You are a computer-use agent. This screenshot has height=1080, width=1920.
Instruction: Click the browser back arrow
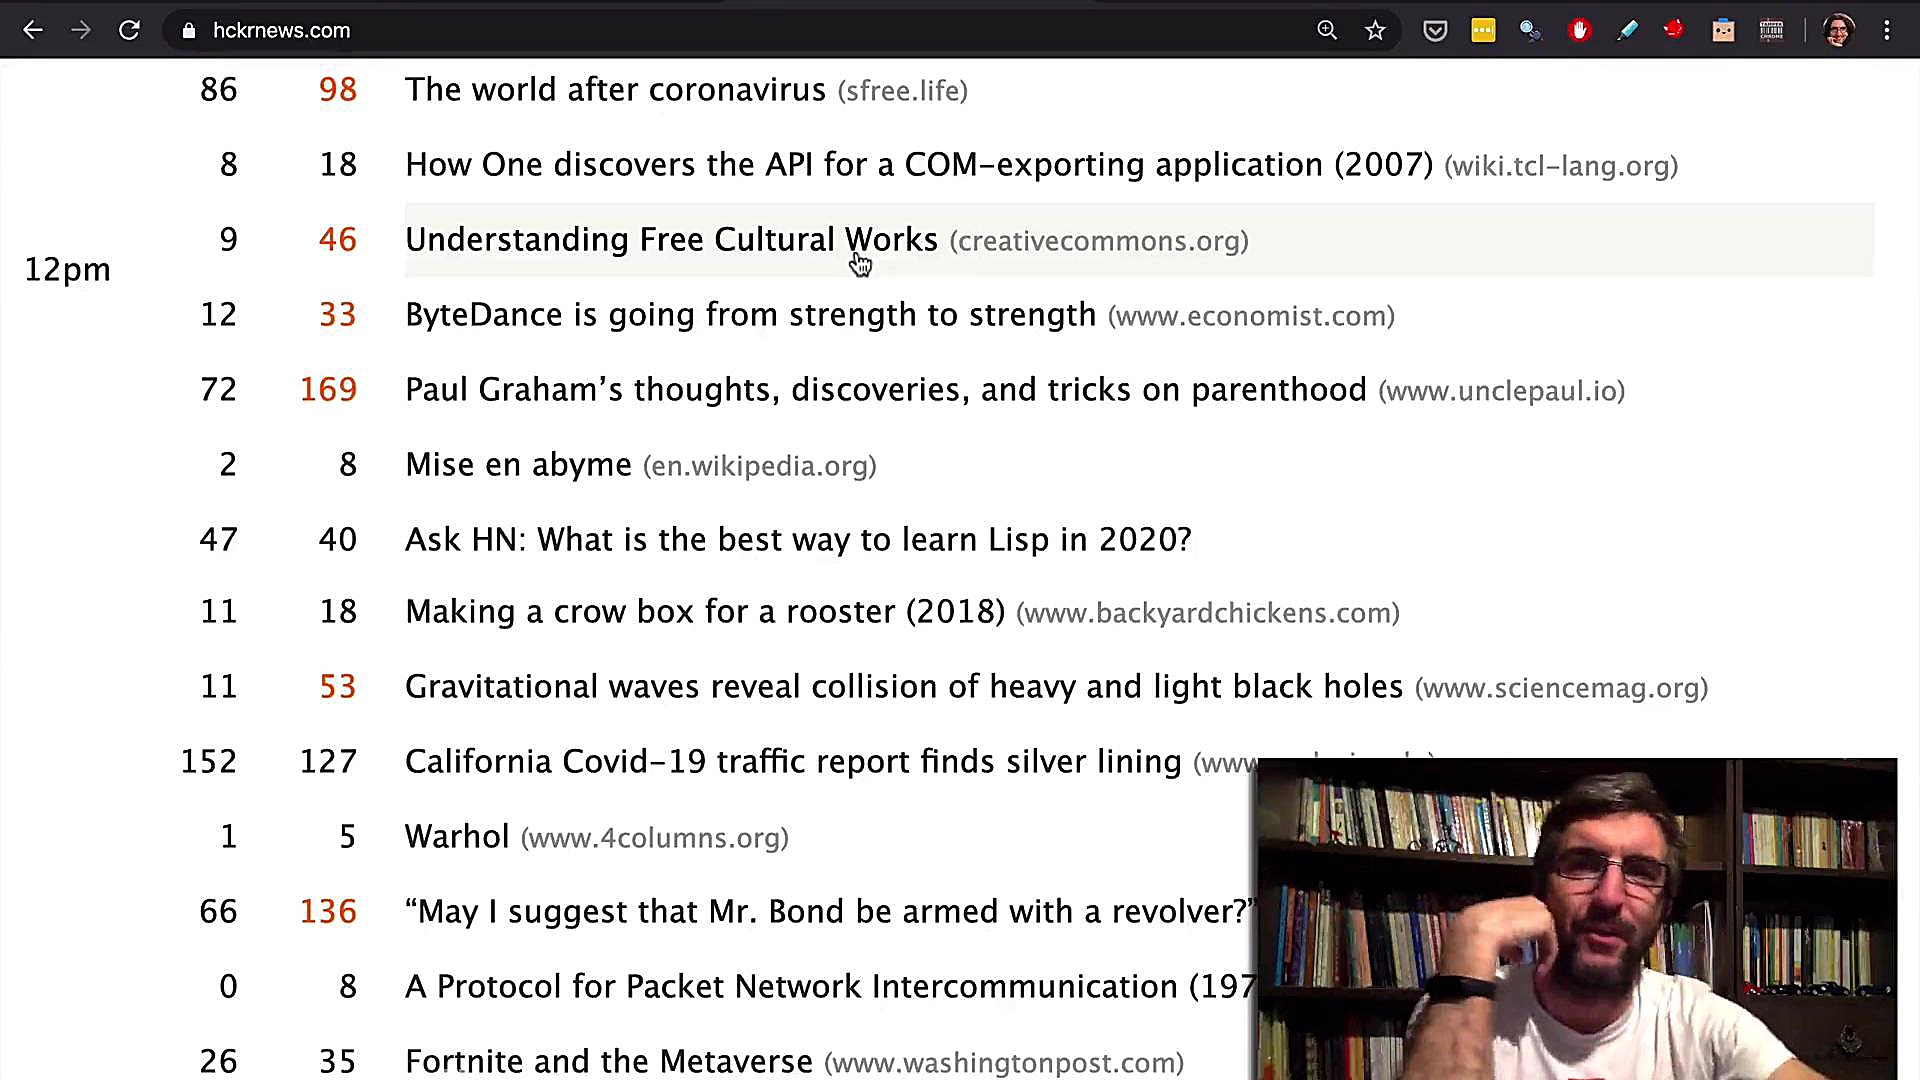point(33,30)
